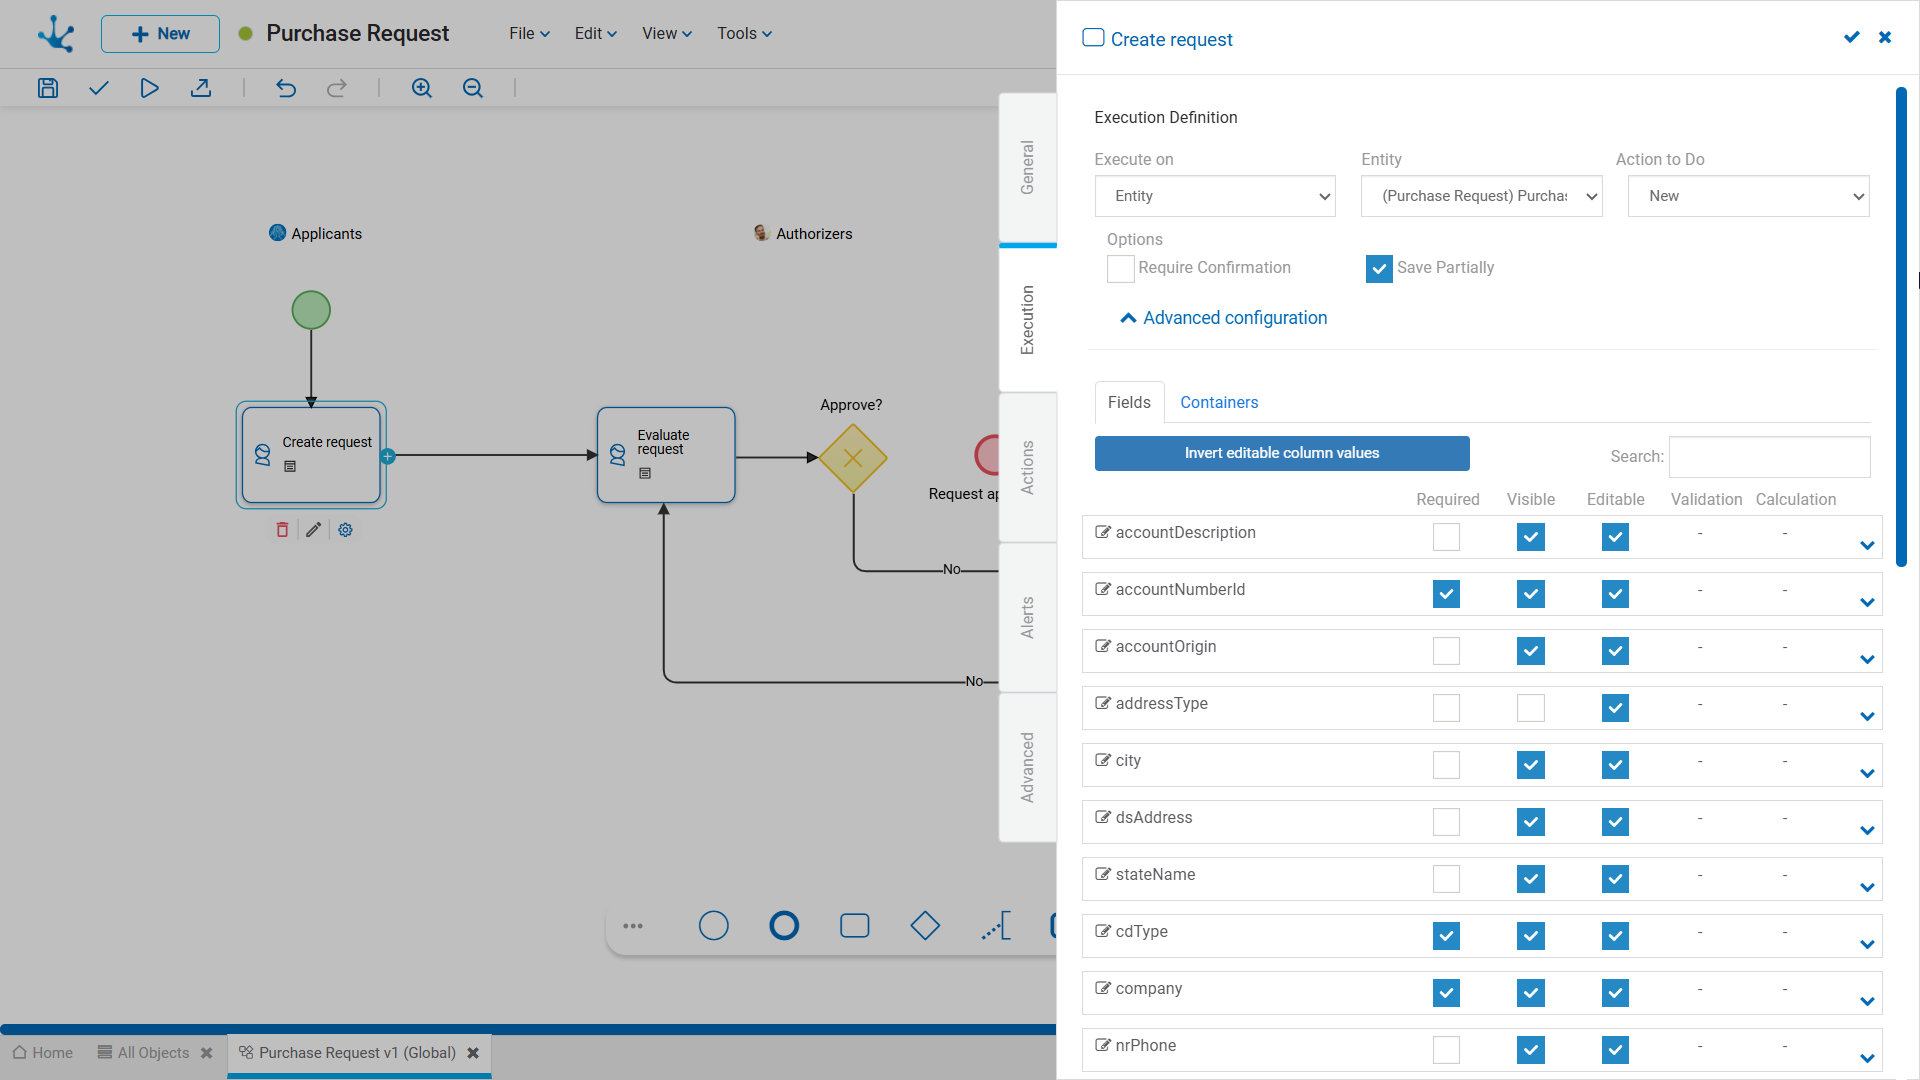Open the Action to Do dropdown
Screen dimensions: 1920x1080
[x=1748, y=196]
